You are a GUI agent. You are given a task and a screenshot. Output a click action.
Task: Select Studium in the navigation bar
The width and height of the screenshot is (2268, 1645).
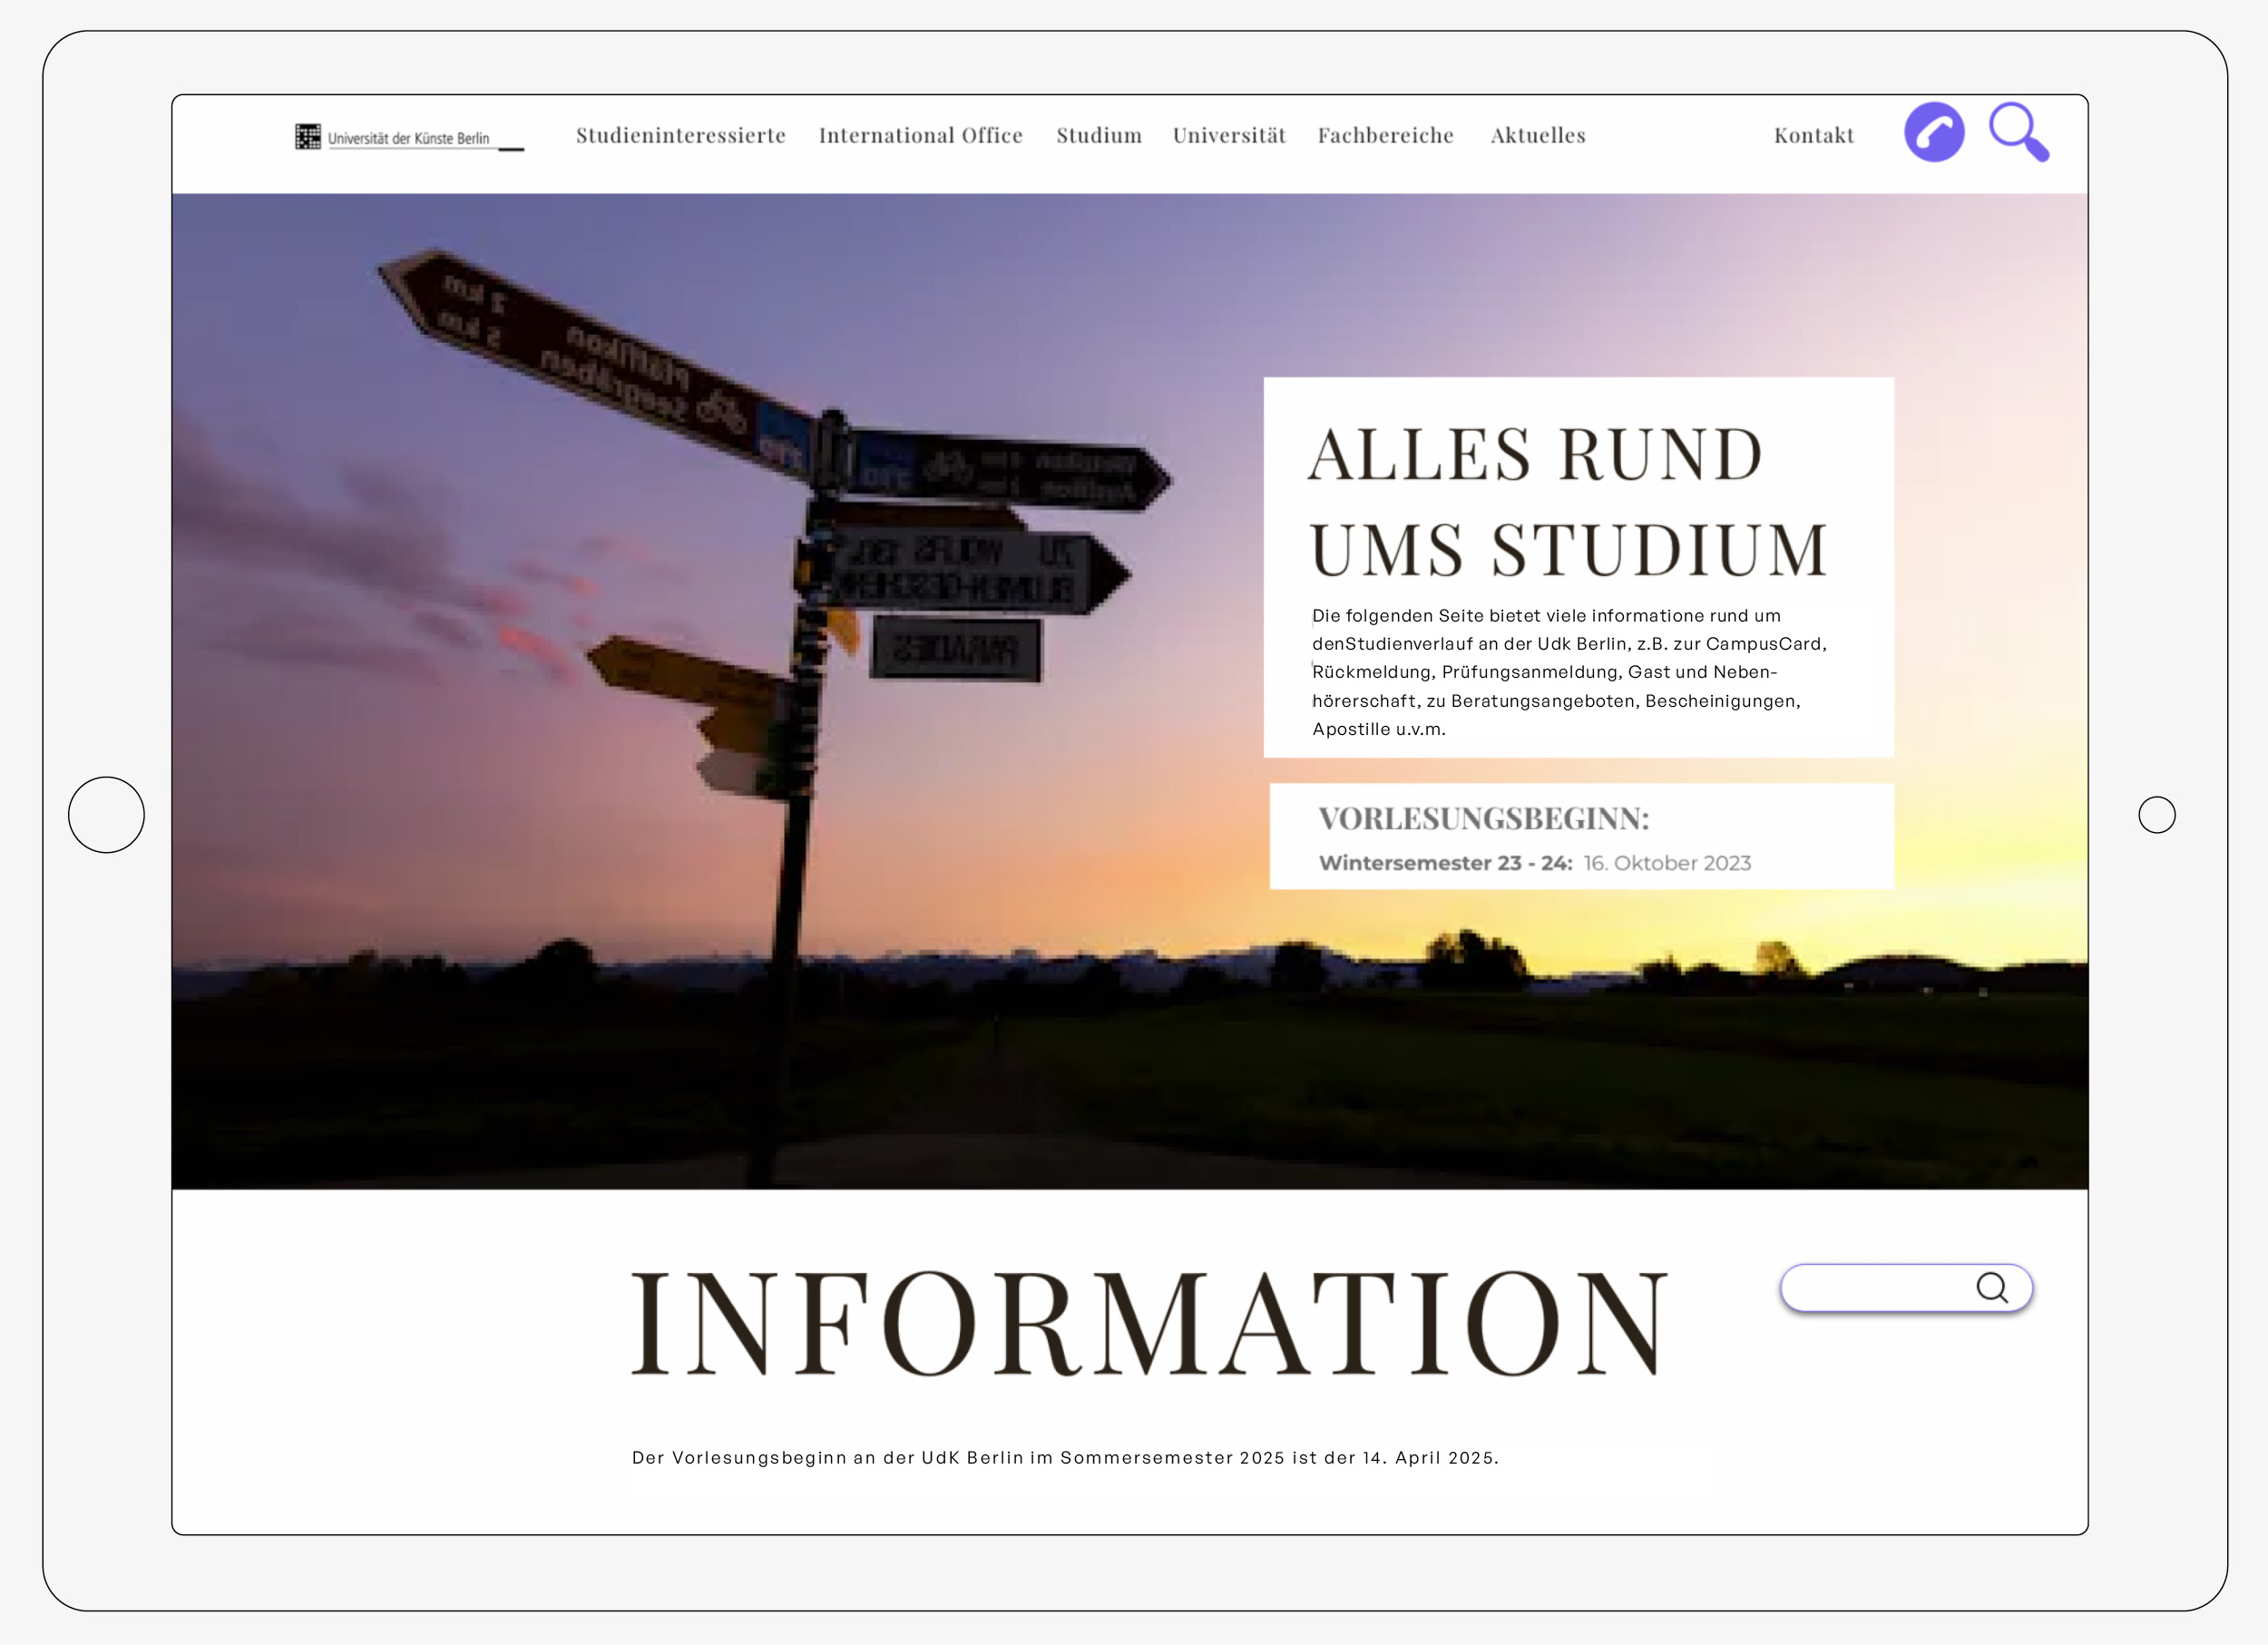click(1098, 135)
